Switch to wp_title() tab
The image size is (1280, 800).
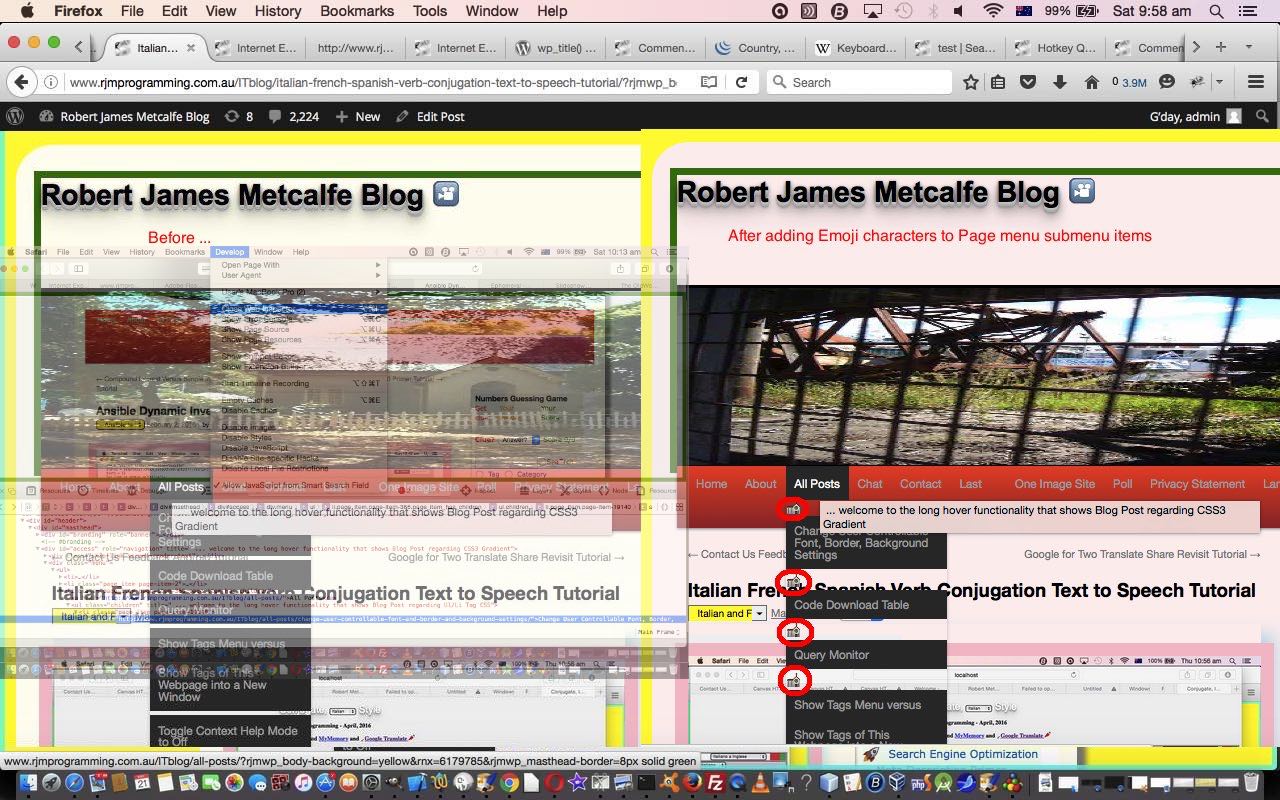click(557, 47)
